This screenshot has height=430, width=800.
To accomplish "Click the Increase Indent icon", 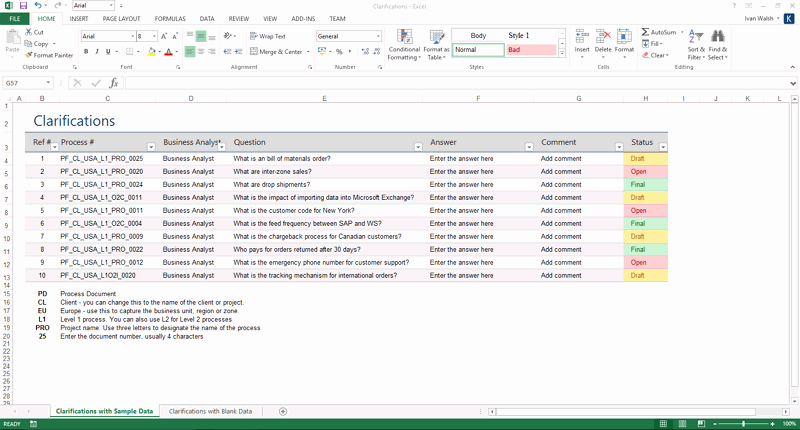I will (238, 52).
